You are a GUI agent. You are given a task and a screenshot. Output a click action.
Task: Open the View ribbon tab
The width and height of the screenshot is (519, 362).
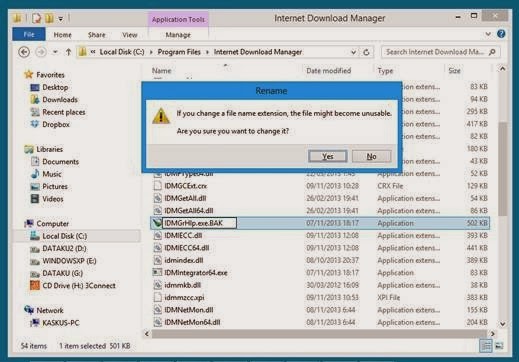point(129,35)
